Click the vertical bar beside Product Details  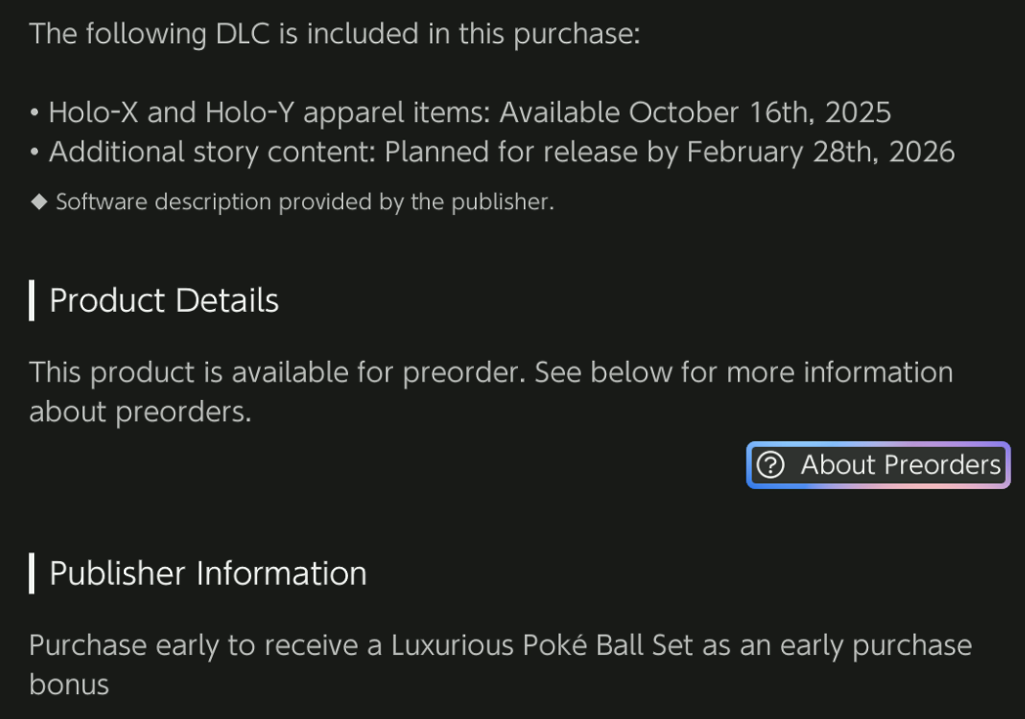(x=32, y=301)
